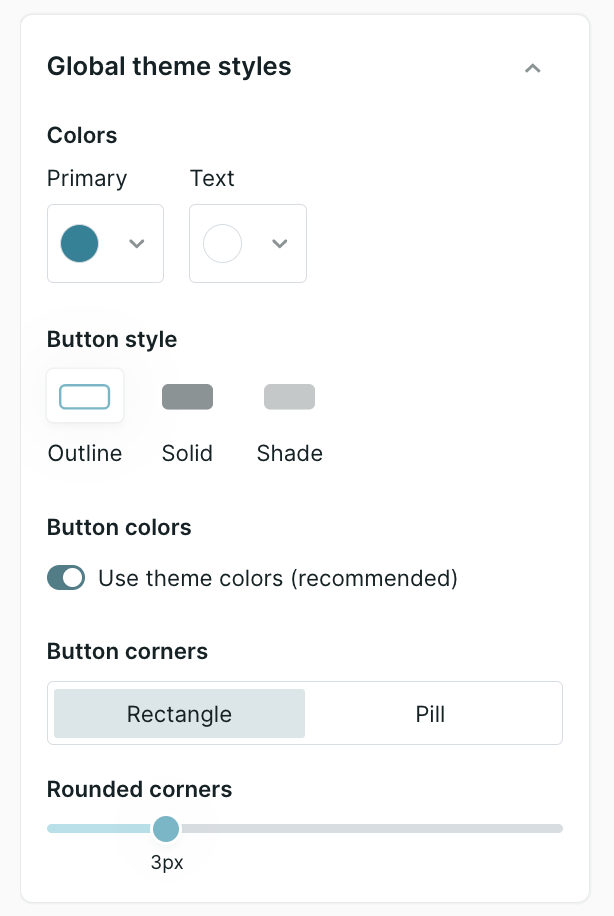Click the Global theme styles heading
Screen dimensions: 614x916
click(169, 67)
